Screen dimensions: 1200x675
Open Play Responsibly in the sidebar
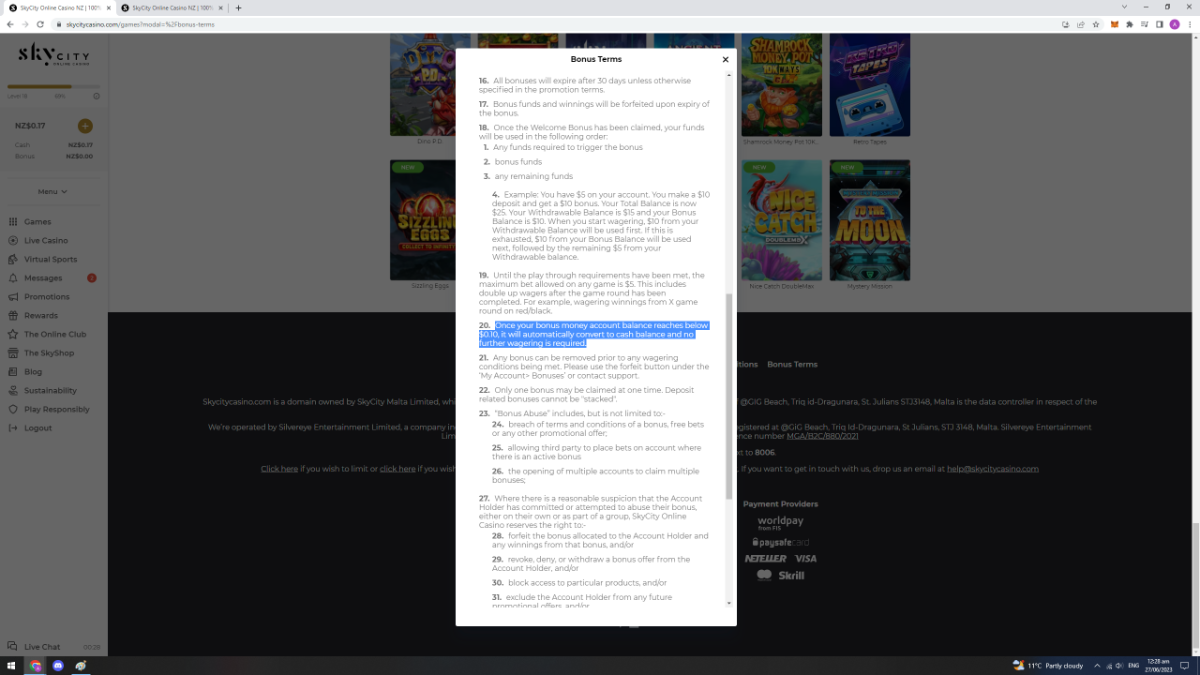coord(55,410)
